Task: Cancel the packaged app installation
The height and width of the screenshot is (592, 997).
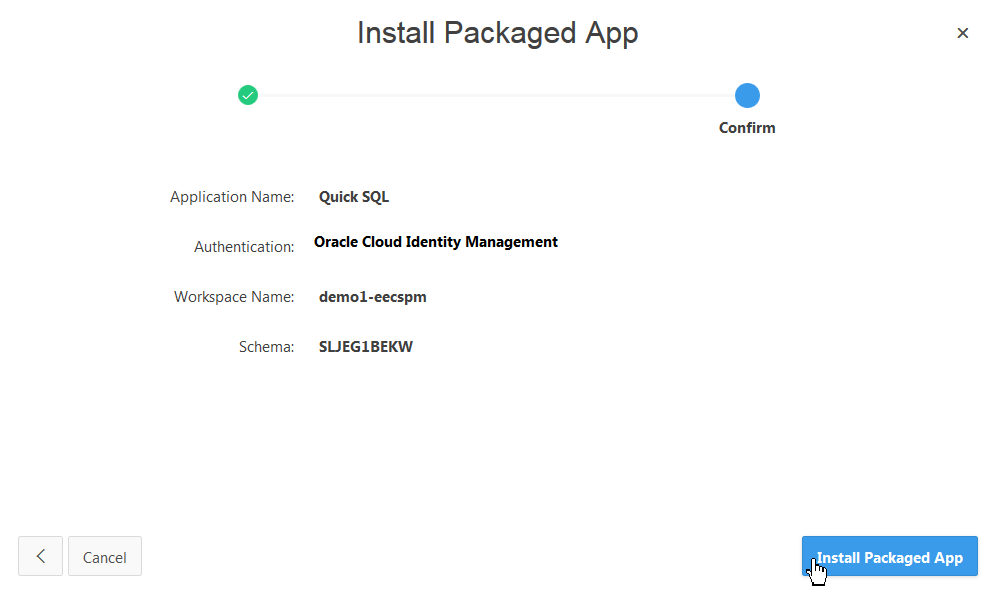Action: click(104, 556)
